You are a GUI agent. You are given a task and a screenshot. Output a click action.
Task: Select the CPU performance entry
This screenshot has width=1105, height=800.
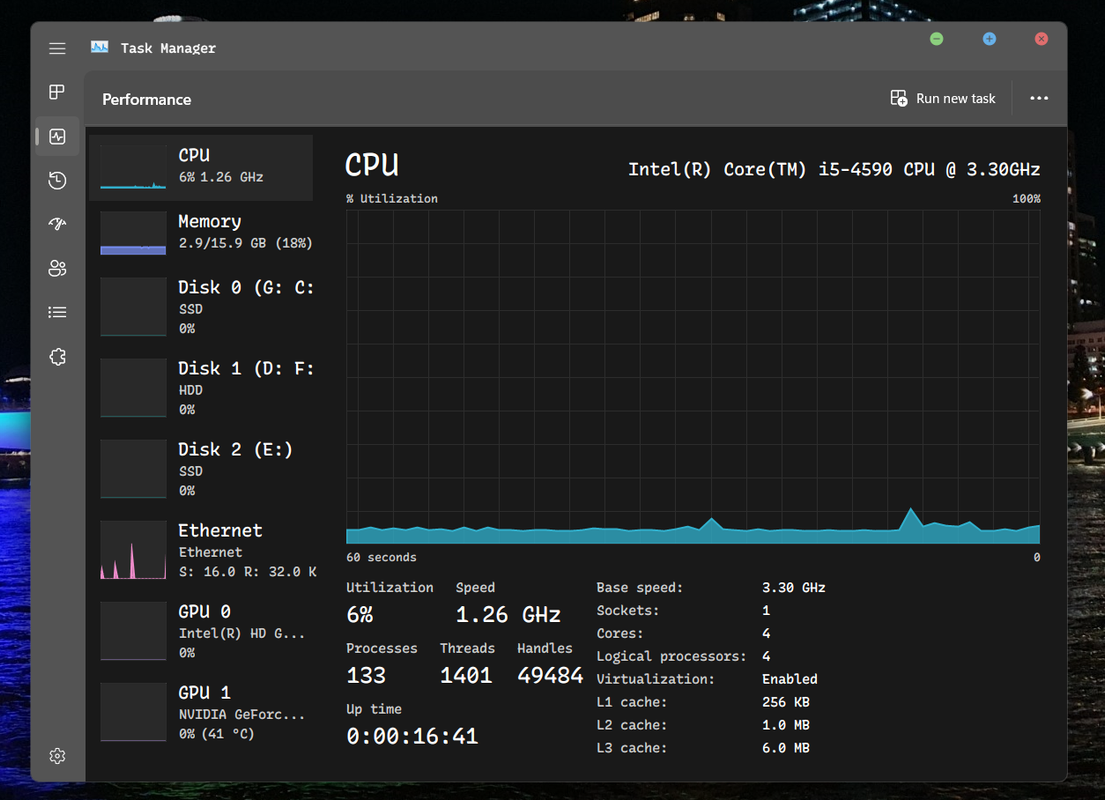(201, 168)
